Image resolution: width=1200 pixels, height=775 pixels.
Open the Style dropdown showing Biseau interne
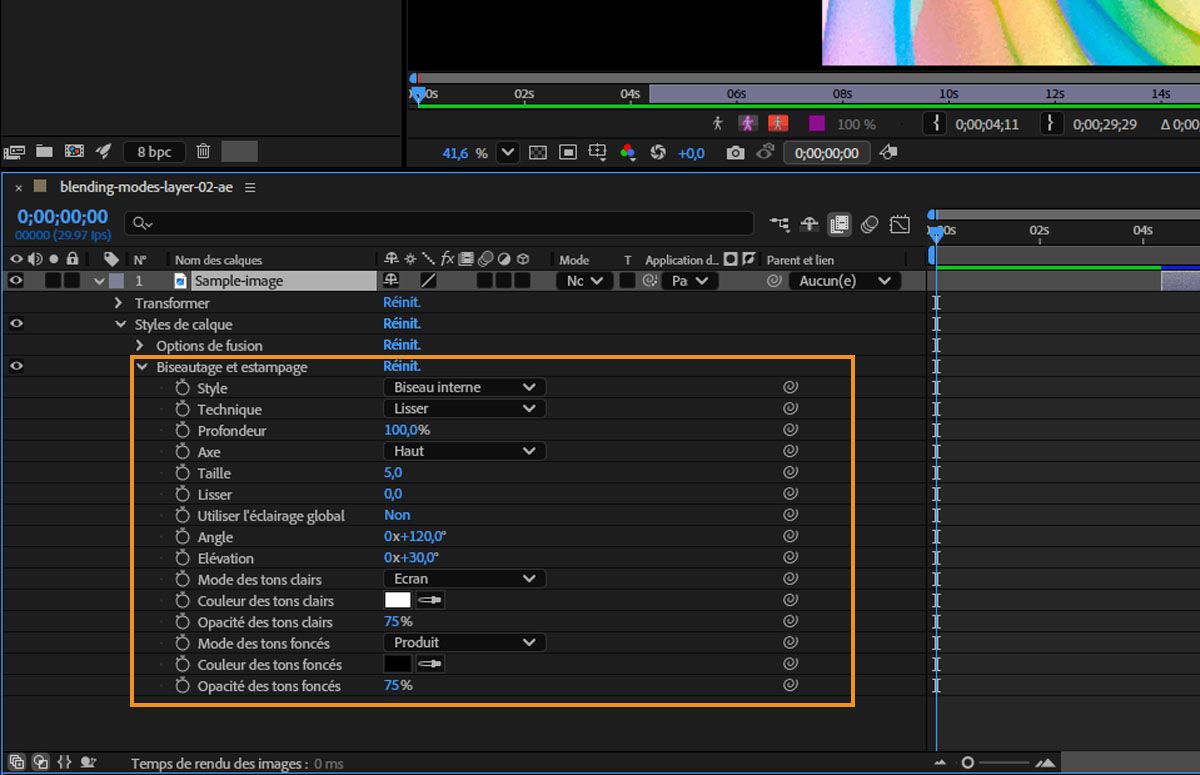tap(464, 387)
